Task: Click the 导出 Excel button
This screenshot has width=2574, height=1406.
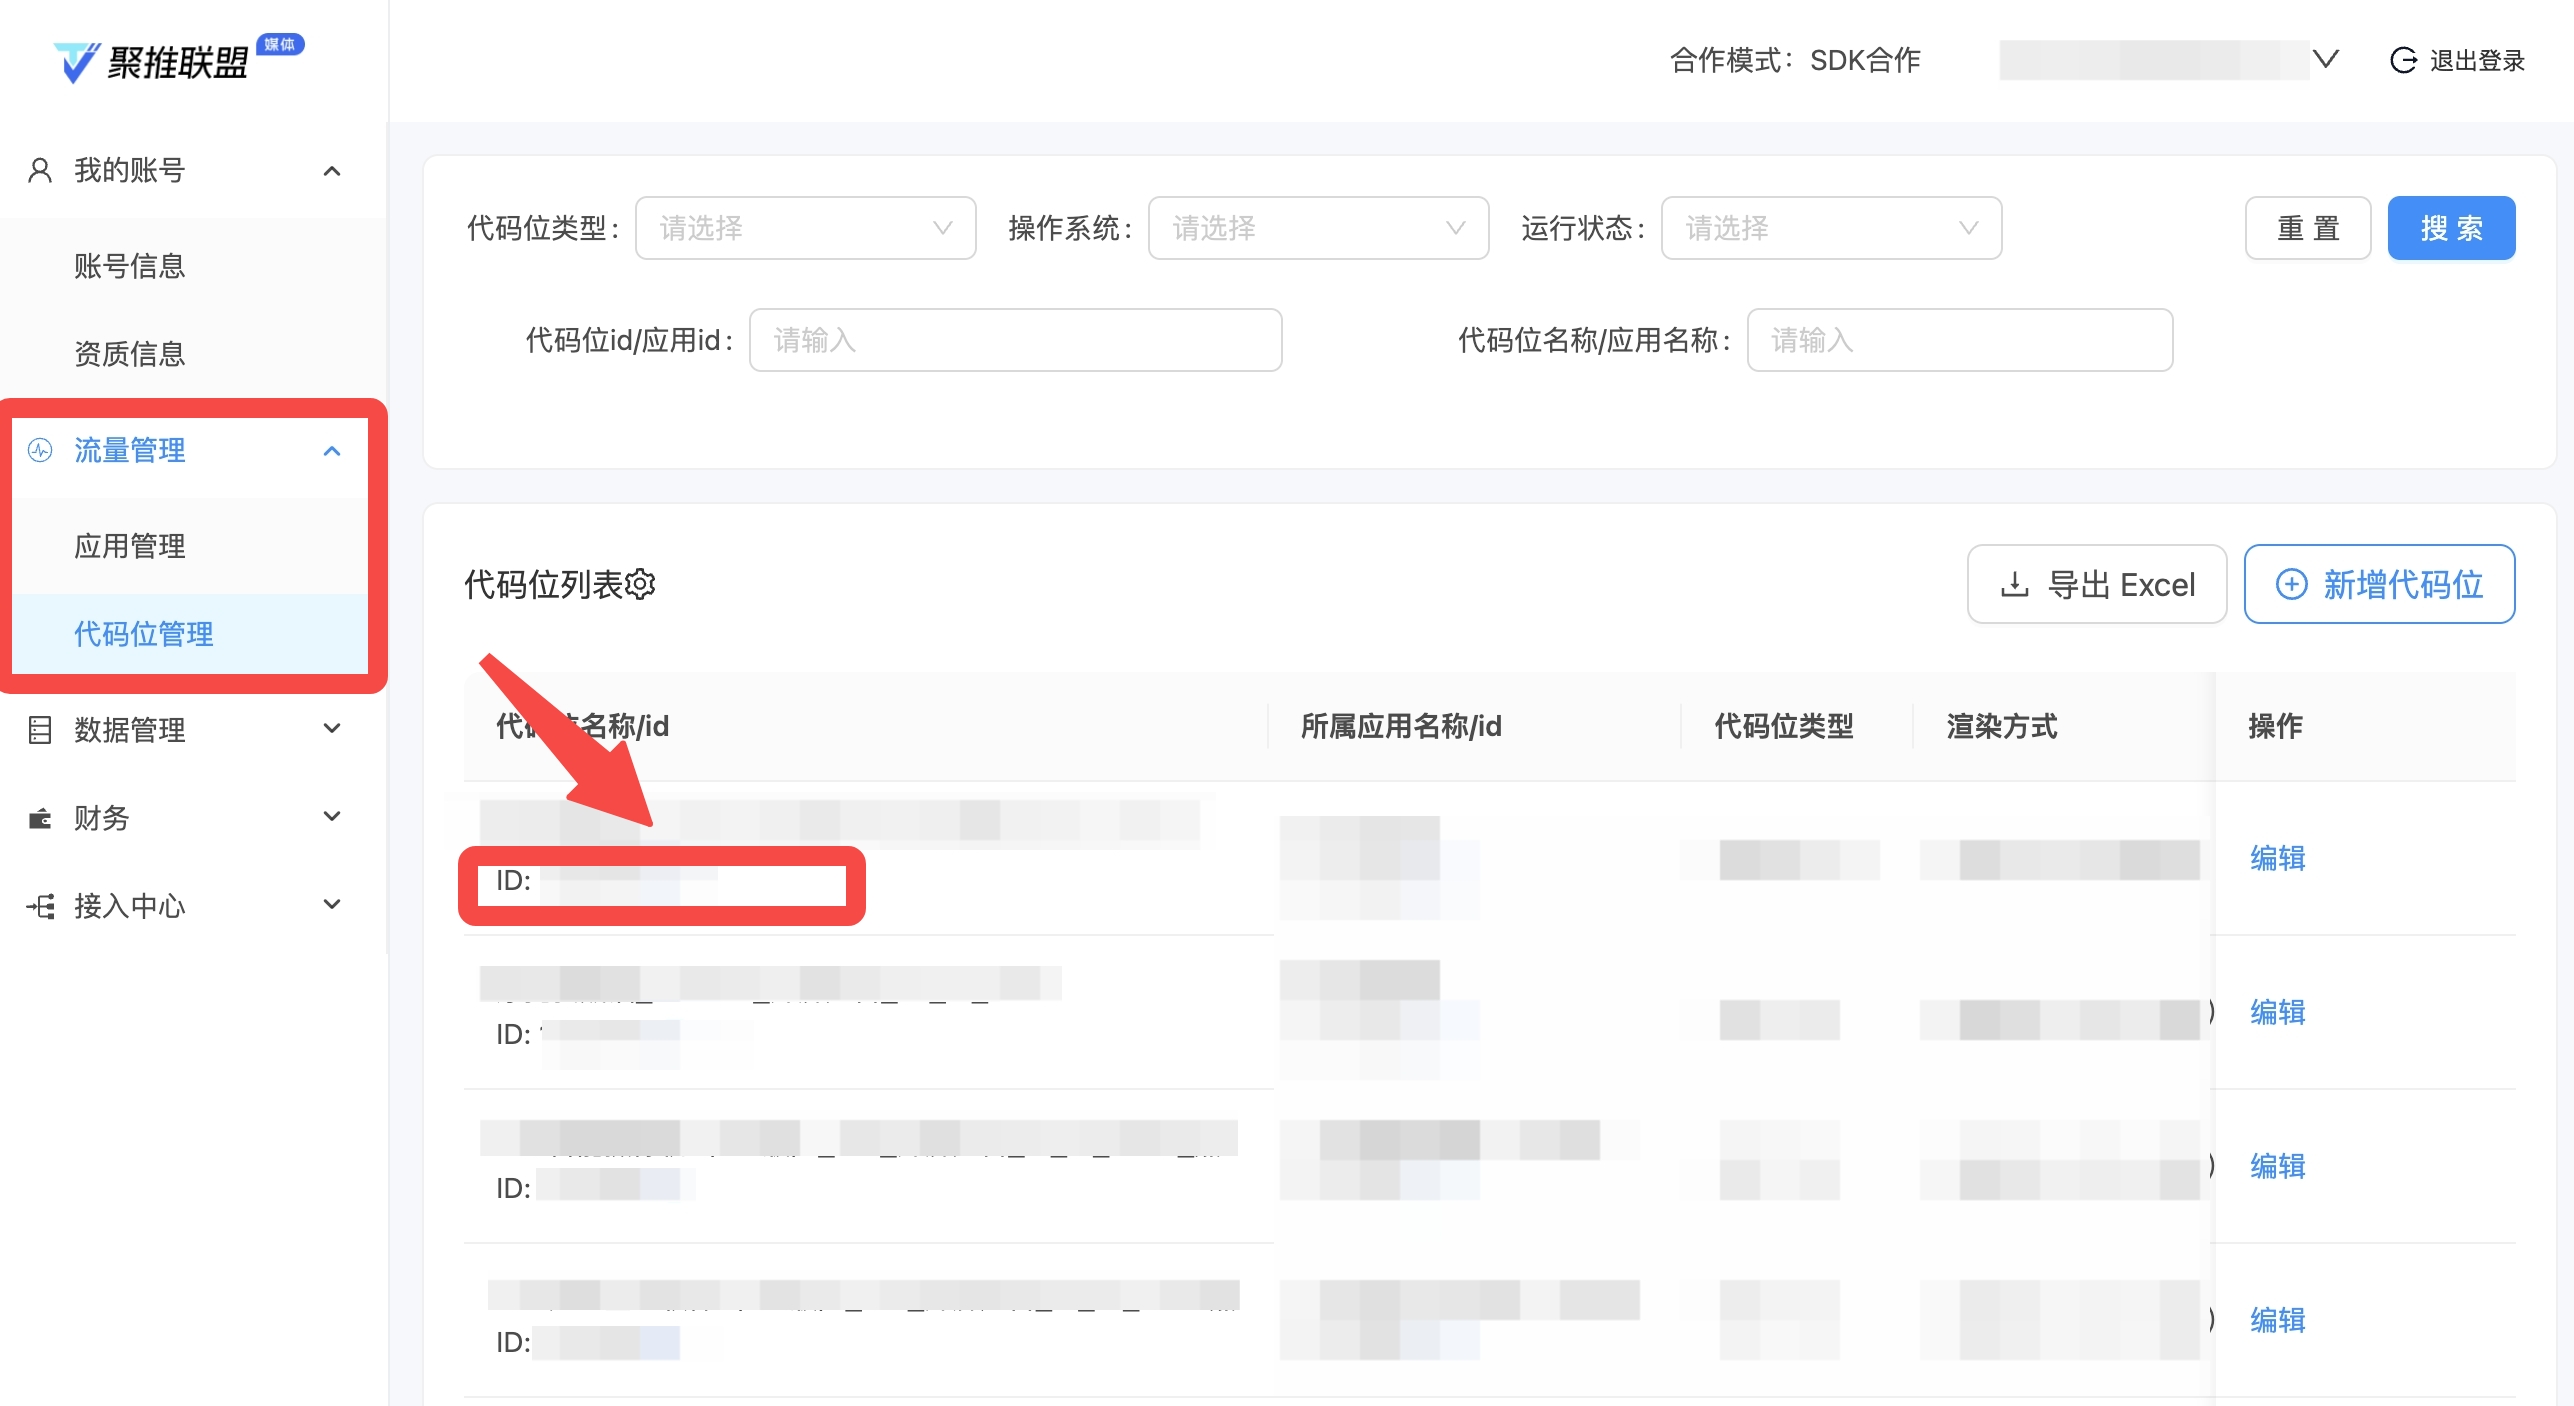Action: click(x=2097, y=584)
